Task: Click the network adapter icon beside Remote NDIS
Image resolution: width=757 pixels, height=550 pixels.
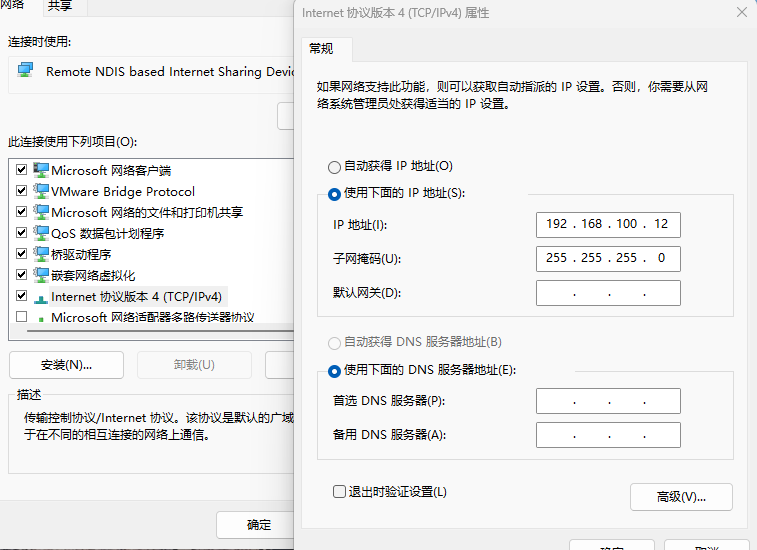Action: point(25,71)
